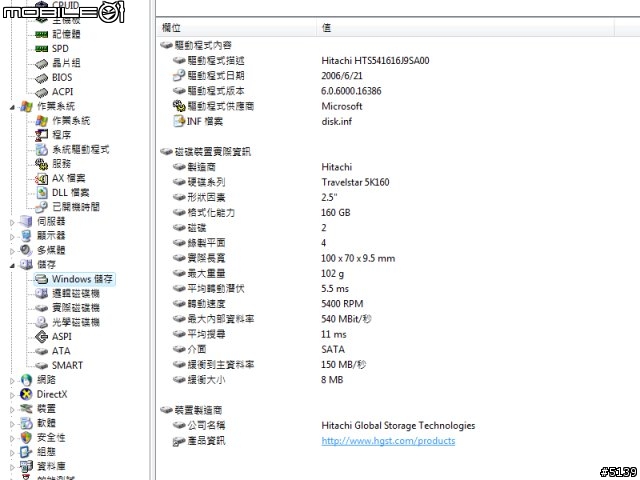The image size is (640, 480).
Task: Select the 網路 network globe icon
Action: 26,380
